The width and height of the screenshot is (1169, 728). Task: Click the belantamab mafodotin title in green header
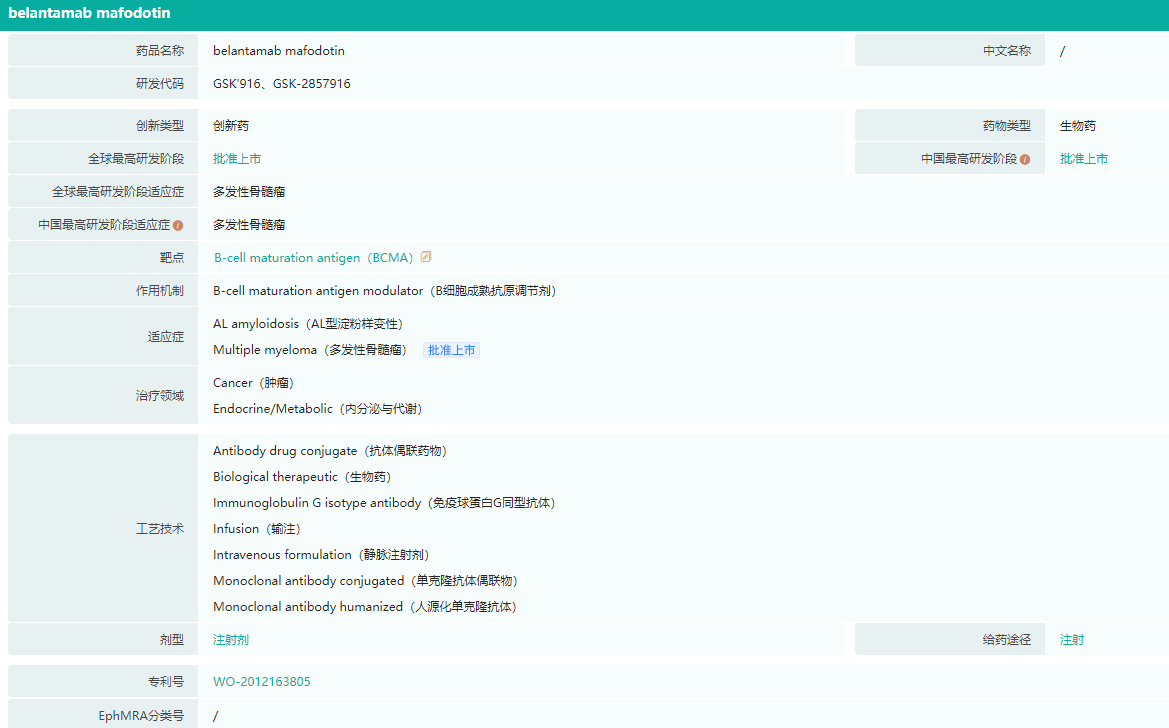[89, 14]
